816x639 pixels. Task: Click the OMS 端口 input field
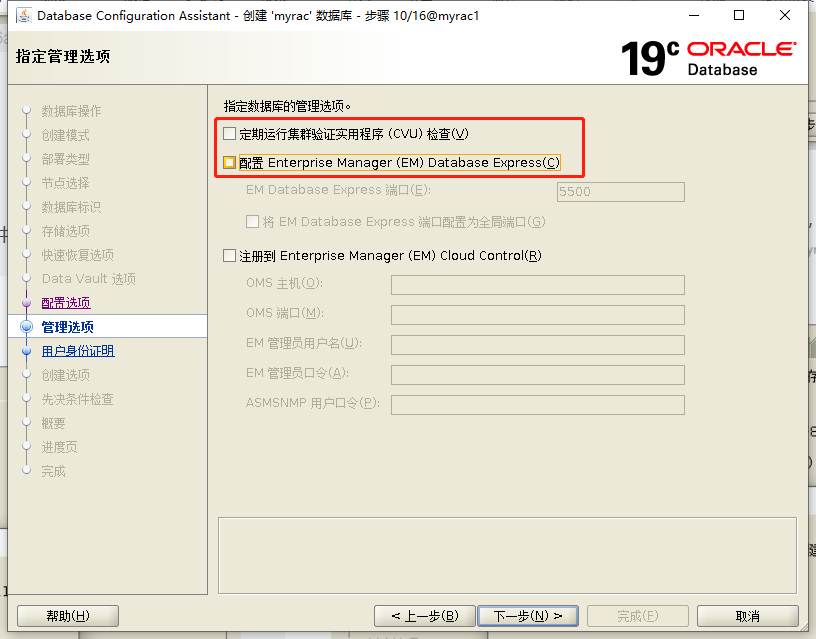pos(538,315)
